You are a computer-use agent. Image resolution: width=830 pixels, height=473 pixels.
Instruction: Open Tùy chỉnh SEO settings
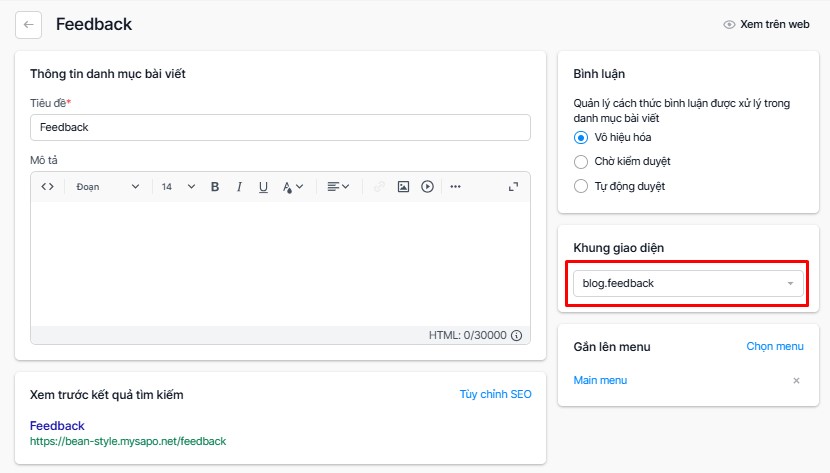(495, 394)
